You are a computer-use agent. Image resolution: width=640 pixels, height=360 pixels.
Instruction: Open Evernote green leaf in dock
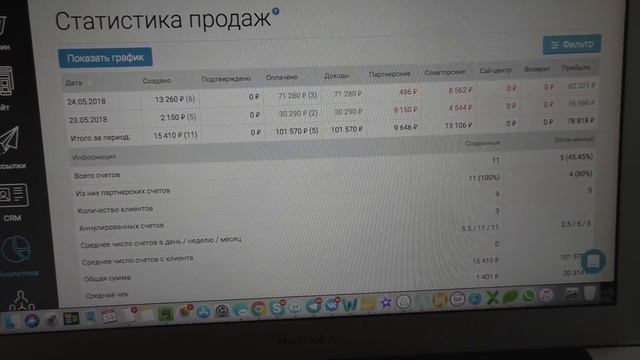point(511,297)
